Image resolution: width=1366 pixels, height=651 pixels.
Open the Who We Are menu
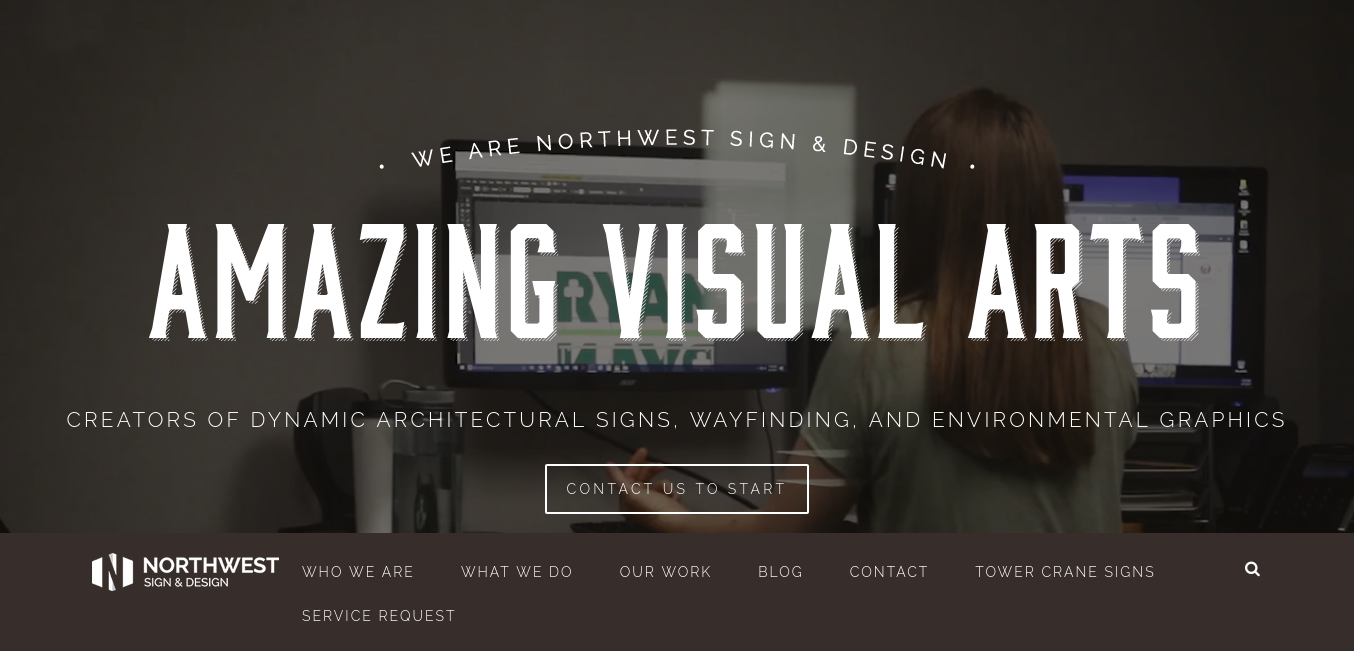(x=358, y=572)
